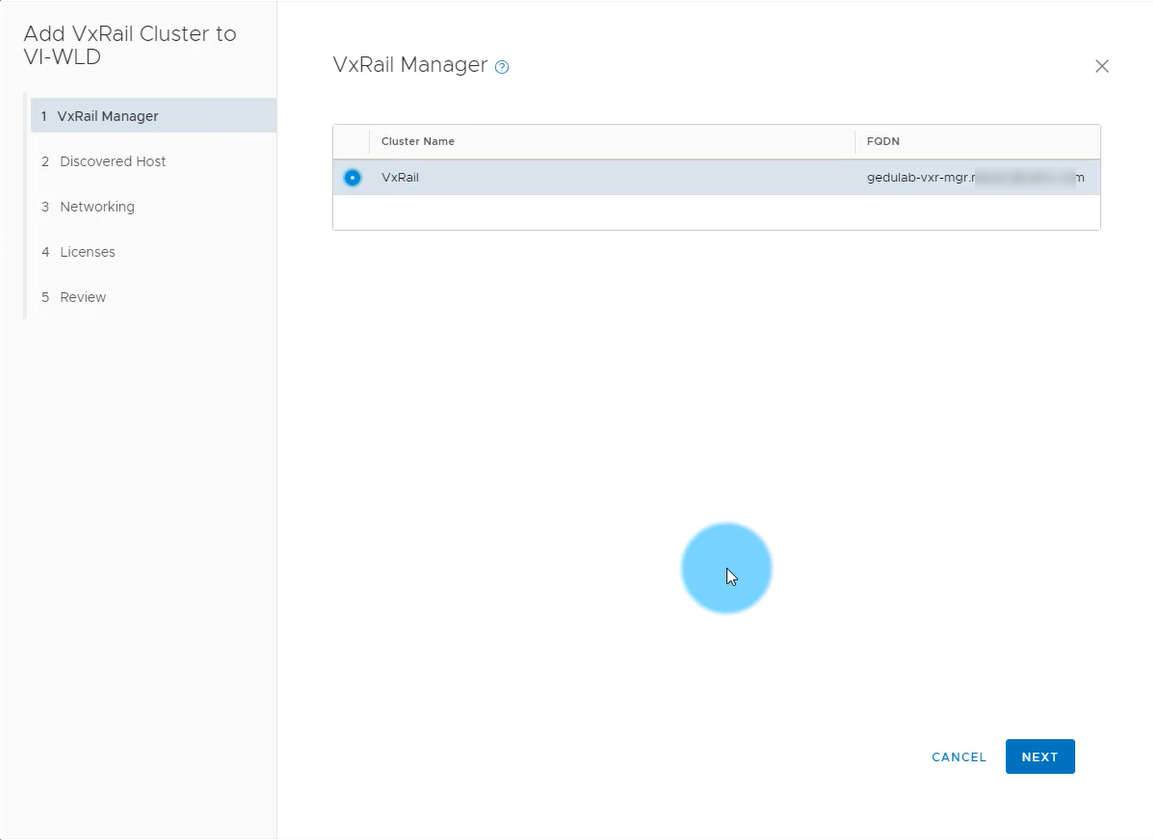Close the Add VxRail Cluster wizard
The height and width of the screenshot is (840, 1153).
coord(1101,66)
